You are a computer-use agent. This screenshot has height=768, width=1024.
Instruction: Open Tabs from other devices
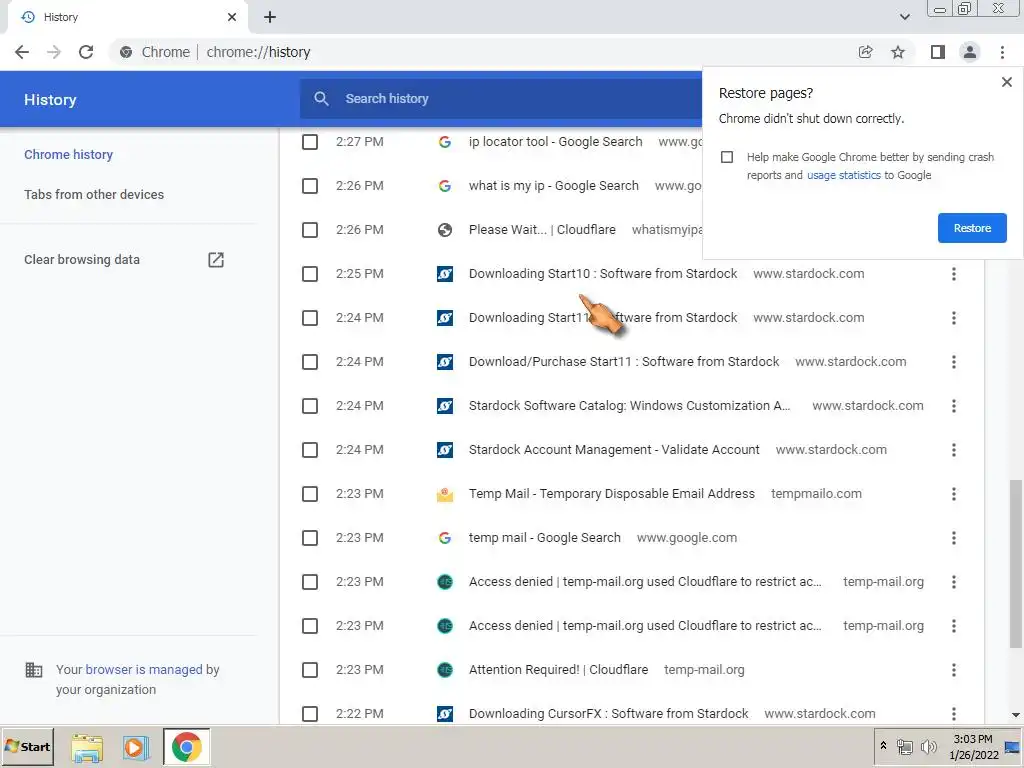94,195
